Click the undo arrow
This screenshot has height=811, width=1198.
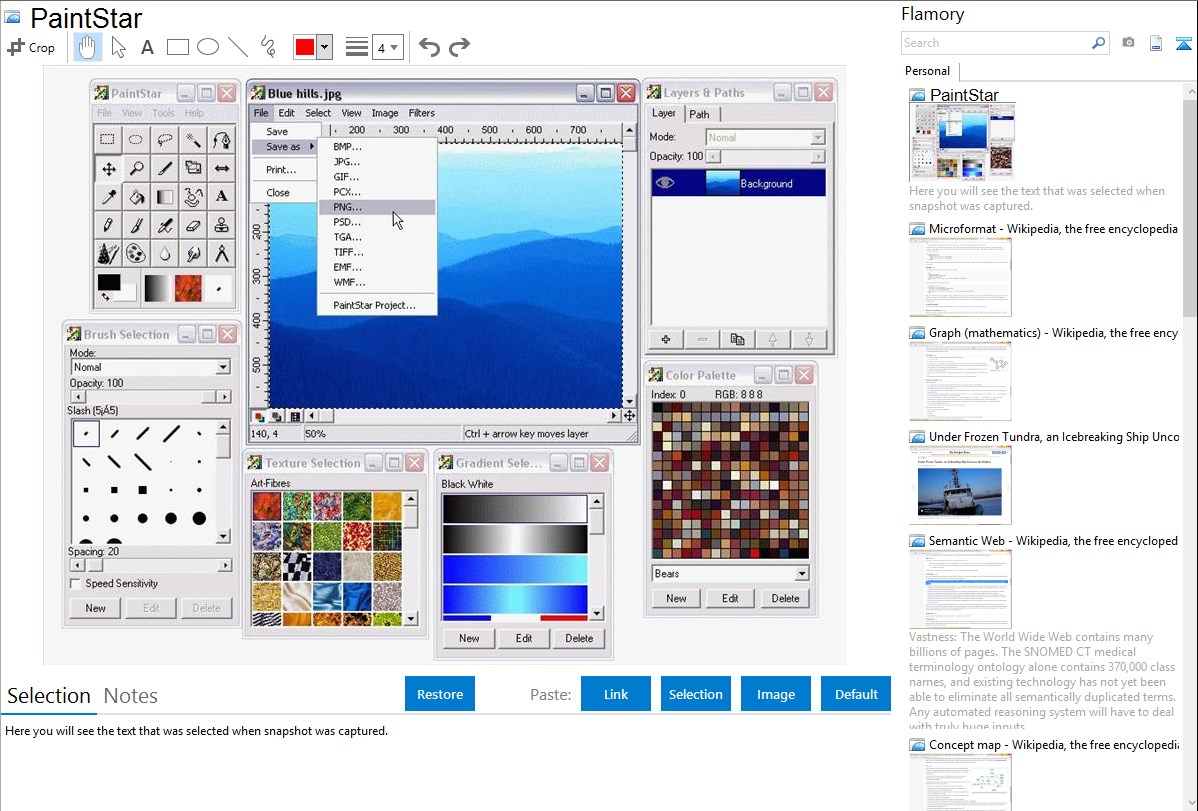tap(429, 47)
